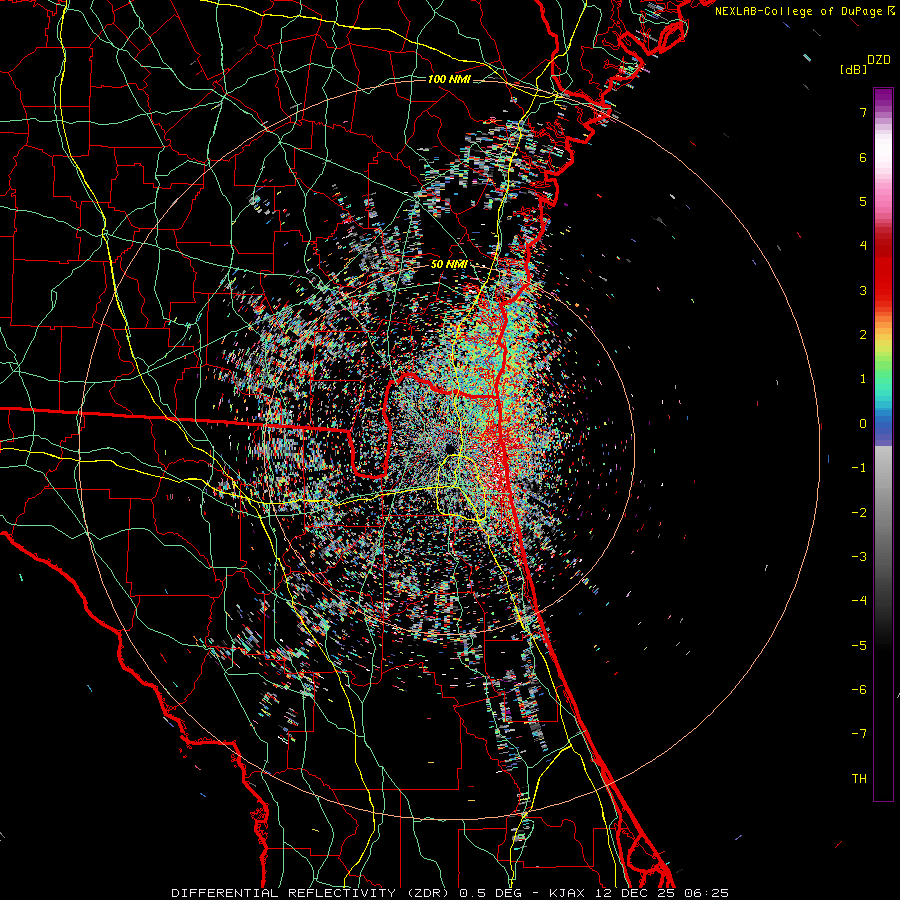Click the 7 value on the colorbar scale
Screen dimensions: 900x900
[863, 112]
